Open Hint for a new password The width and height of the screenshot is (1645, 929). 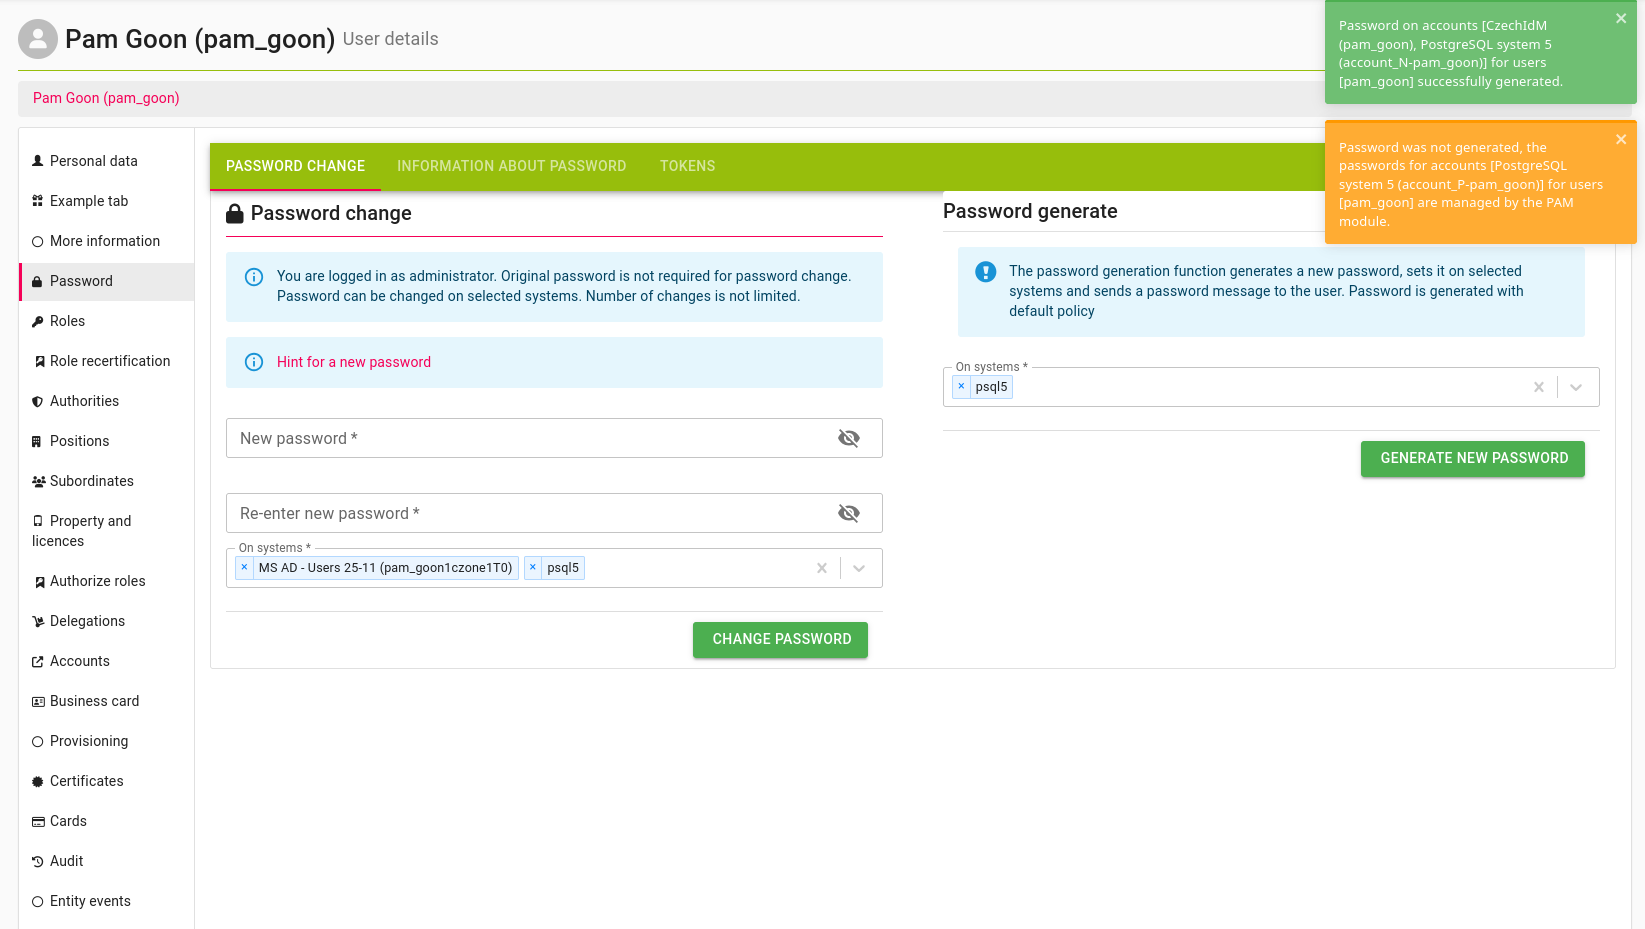coord(354,362)
